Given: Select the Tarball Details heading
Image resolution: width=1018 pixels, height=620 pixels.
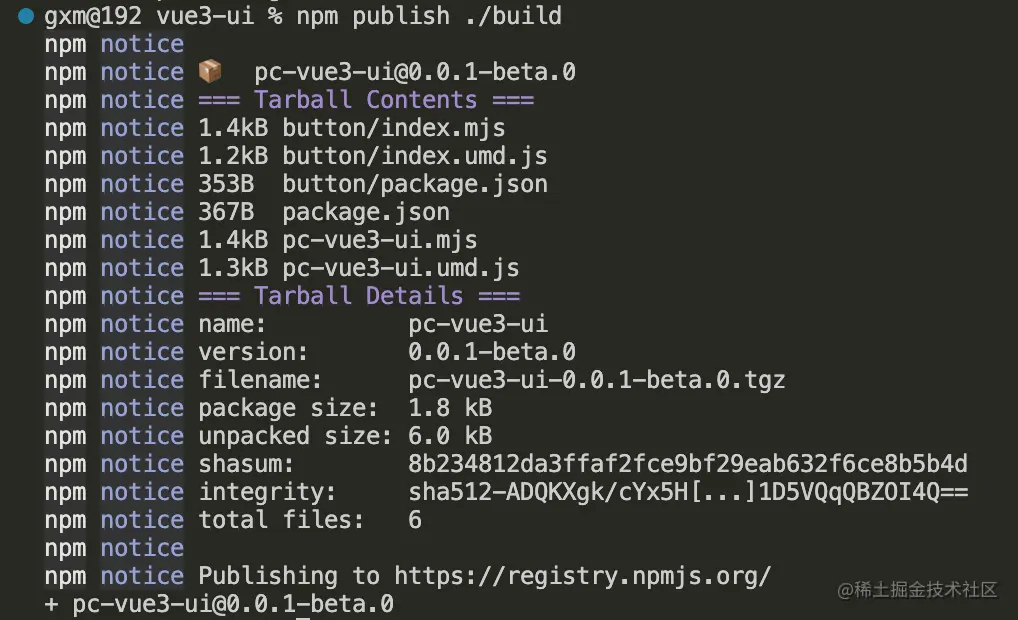Looking at the screenshot, I should pyautogui.click(x=359, y=296).
